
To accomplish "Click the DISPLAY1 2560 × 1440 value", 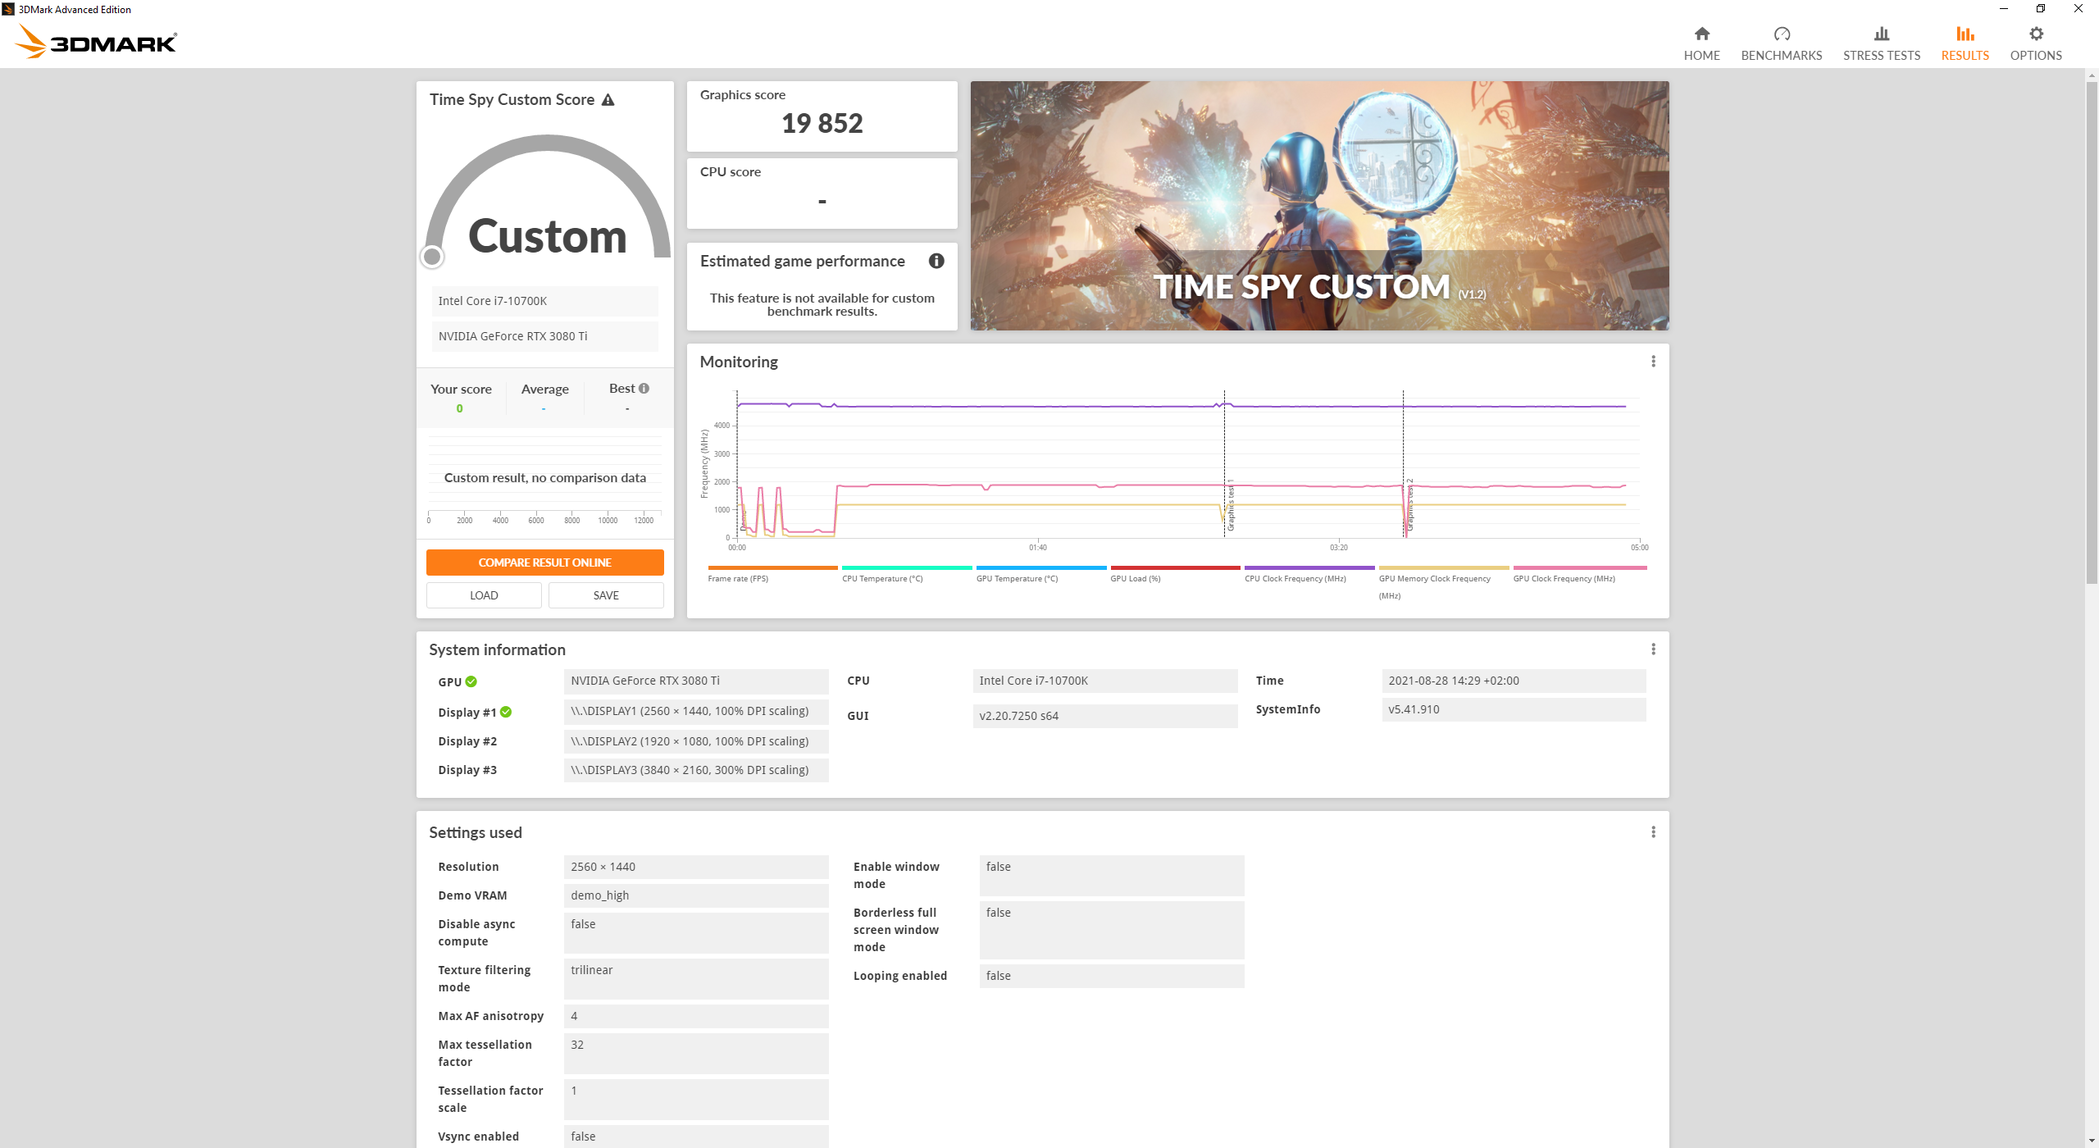I will pyautogui.click(x=696, y=711).
